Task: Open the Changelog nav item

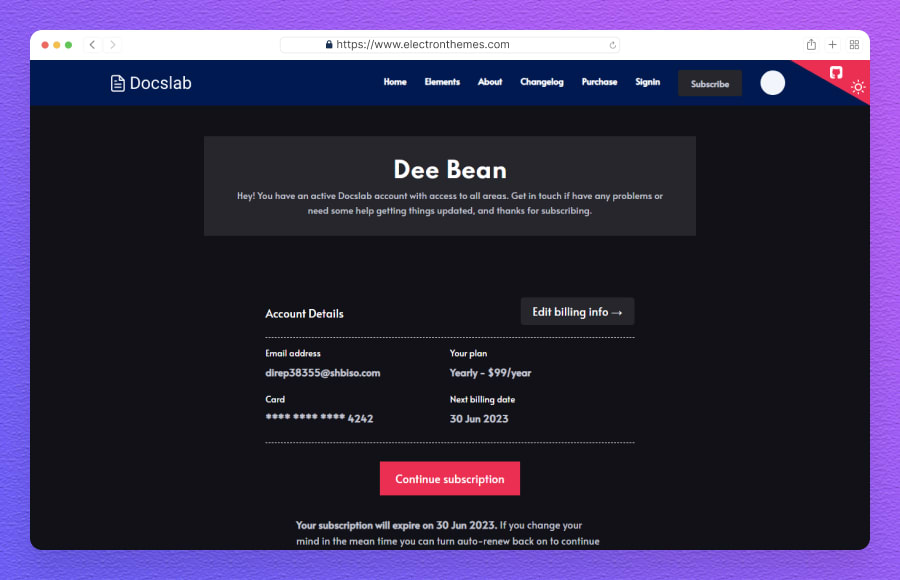Action: [542, 82]
